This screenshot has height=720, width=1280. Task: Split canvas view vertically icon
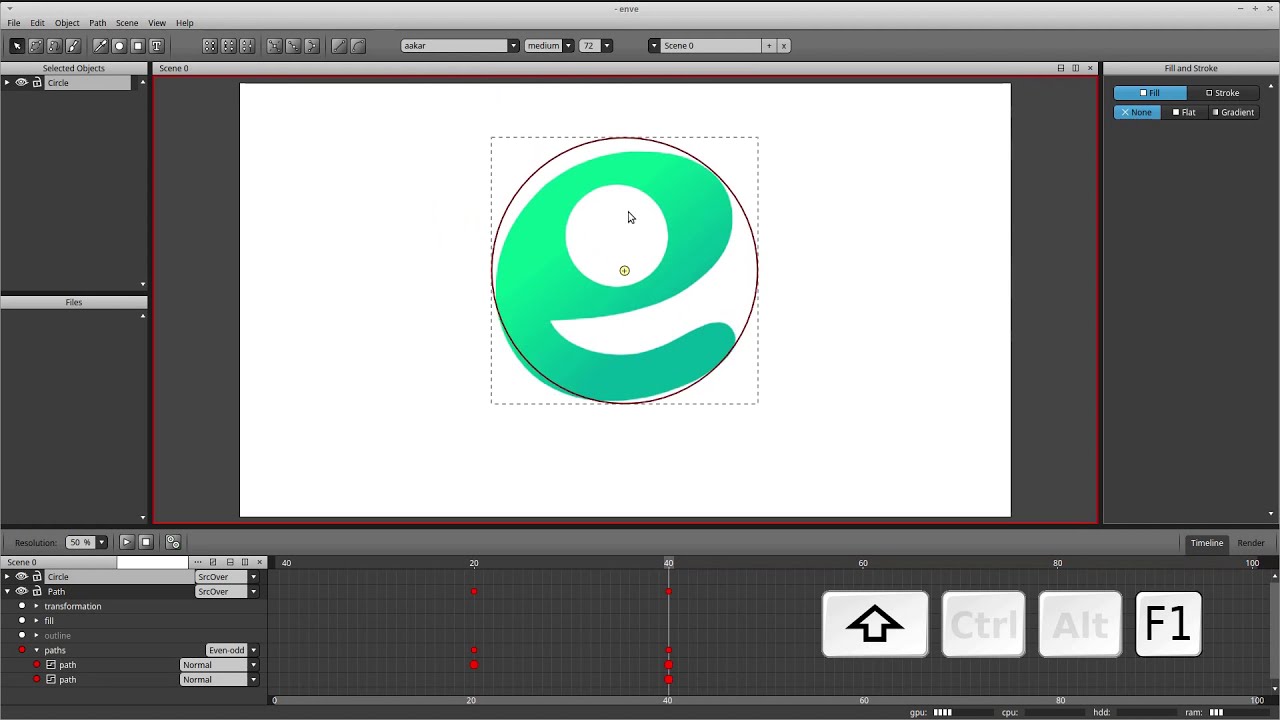1060,68
